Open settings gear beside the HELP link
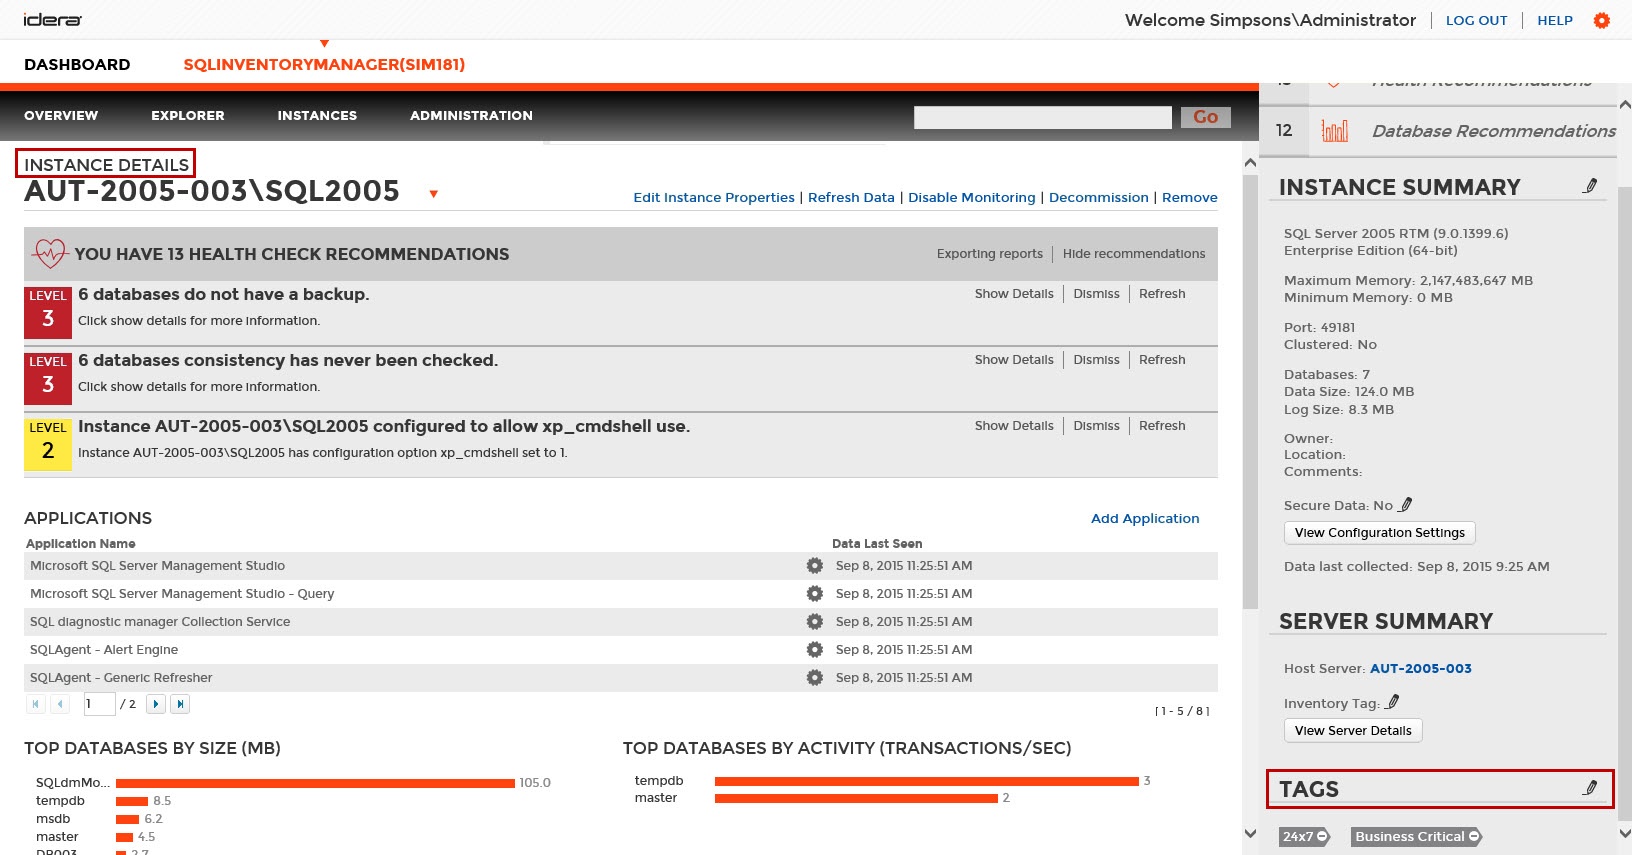Image resolution: width=1632 pixels, height=855 pixels. coord(1602,20)
